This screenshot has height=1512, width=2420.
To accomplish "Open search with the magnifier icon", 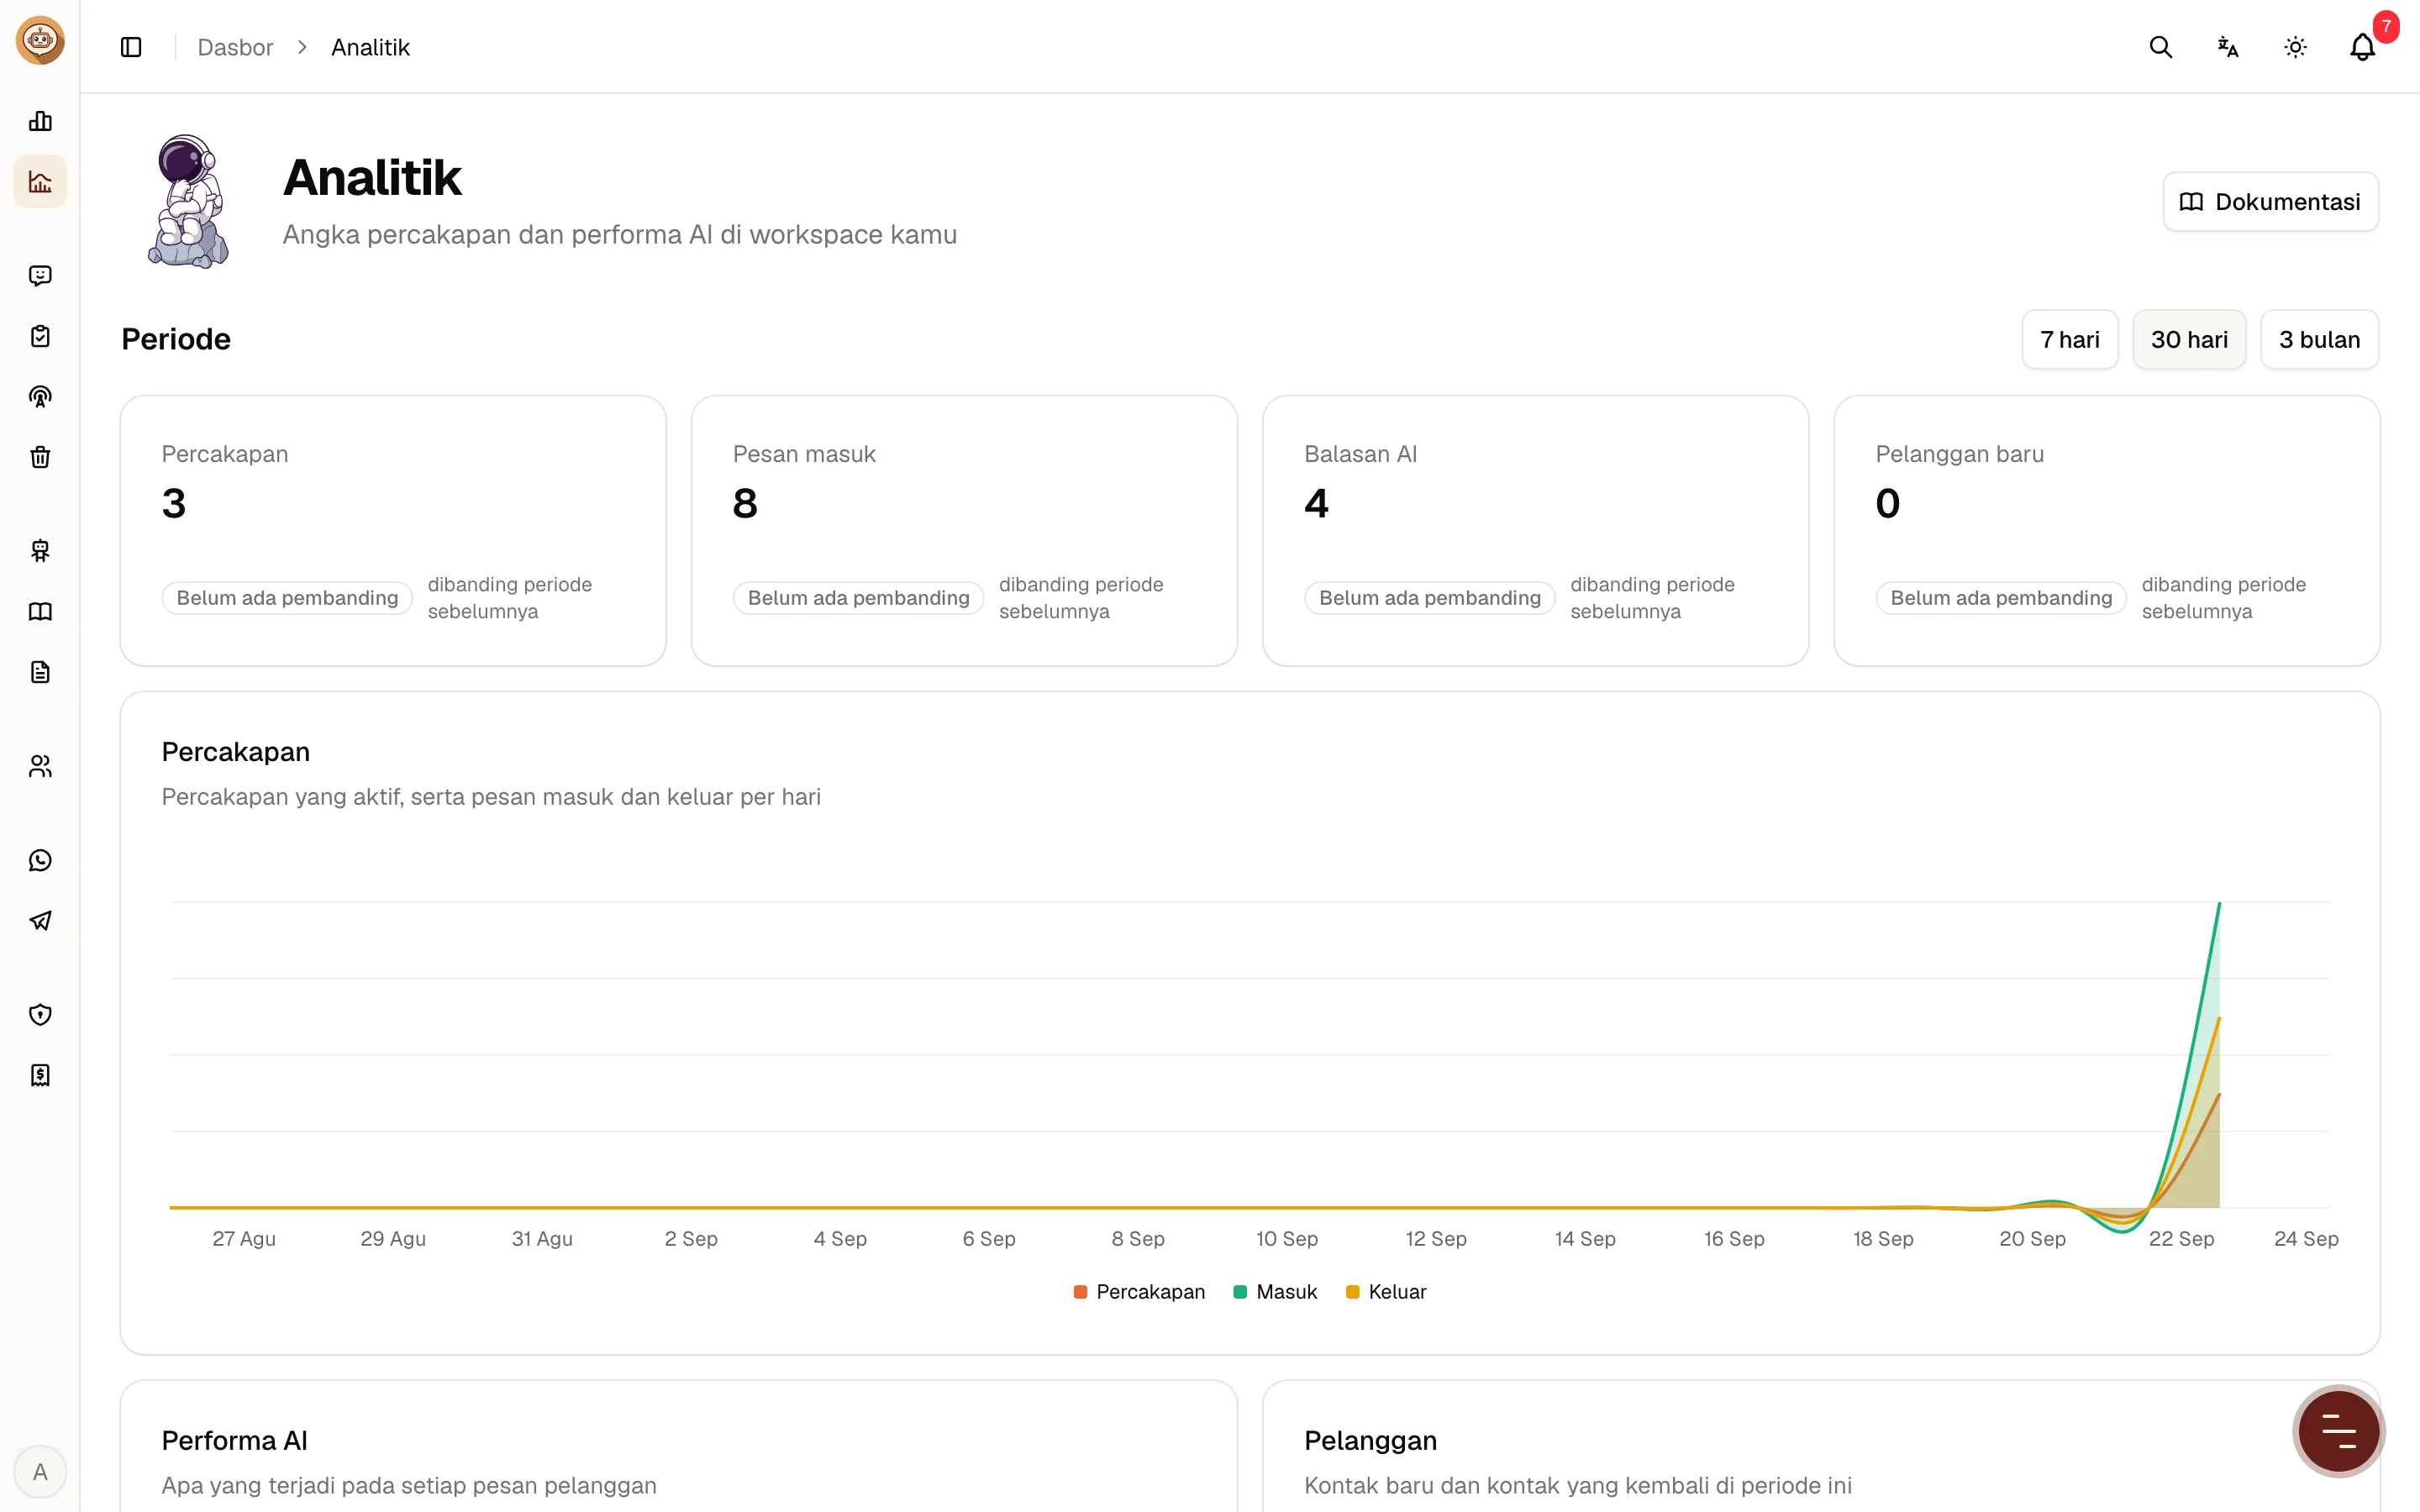I will 2160,47.
